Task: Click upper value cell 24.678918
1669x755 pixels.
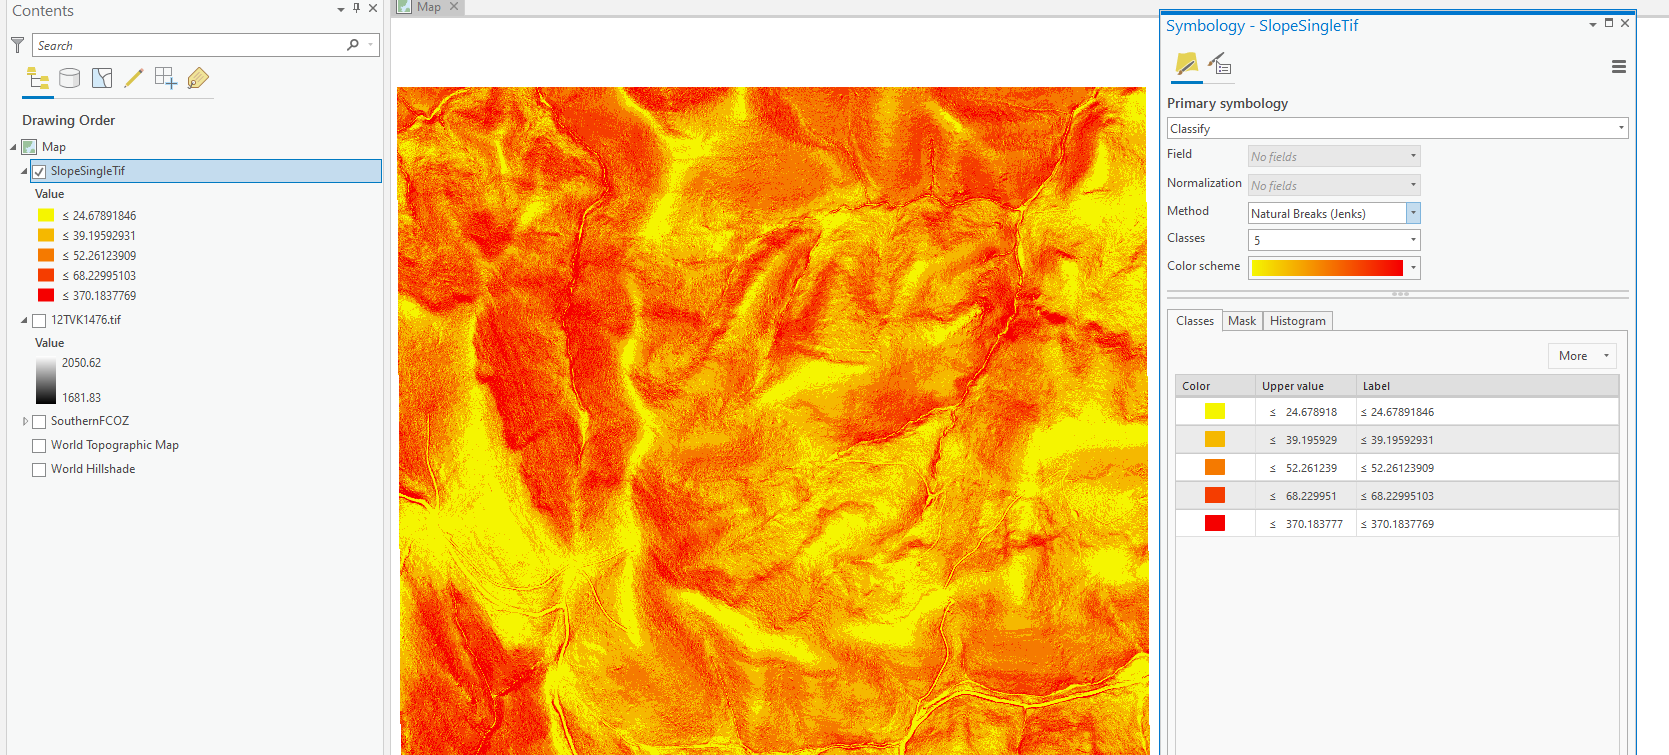Action: point(1306,412)
